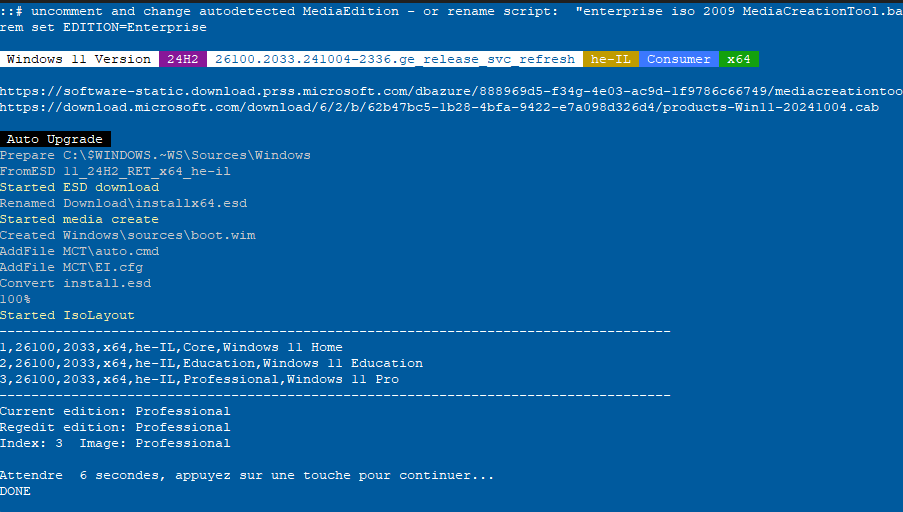903x512 pixels.
Task: Select the Windows 11 Education row
Action: [211, 363]
